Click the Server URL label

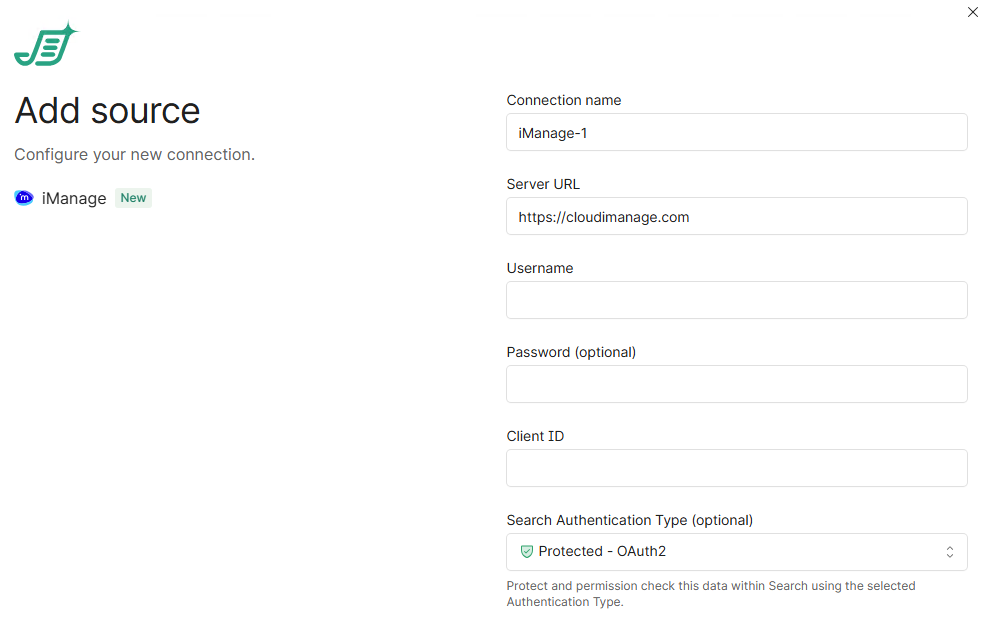point(542,184)
